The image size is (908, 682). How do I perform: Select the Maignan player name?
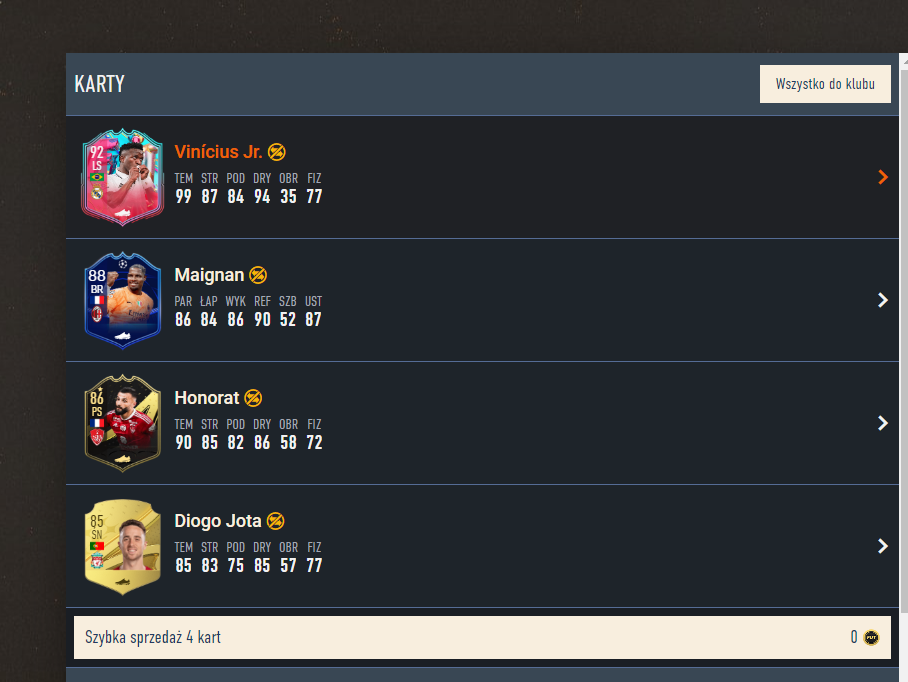pos(209,275)
